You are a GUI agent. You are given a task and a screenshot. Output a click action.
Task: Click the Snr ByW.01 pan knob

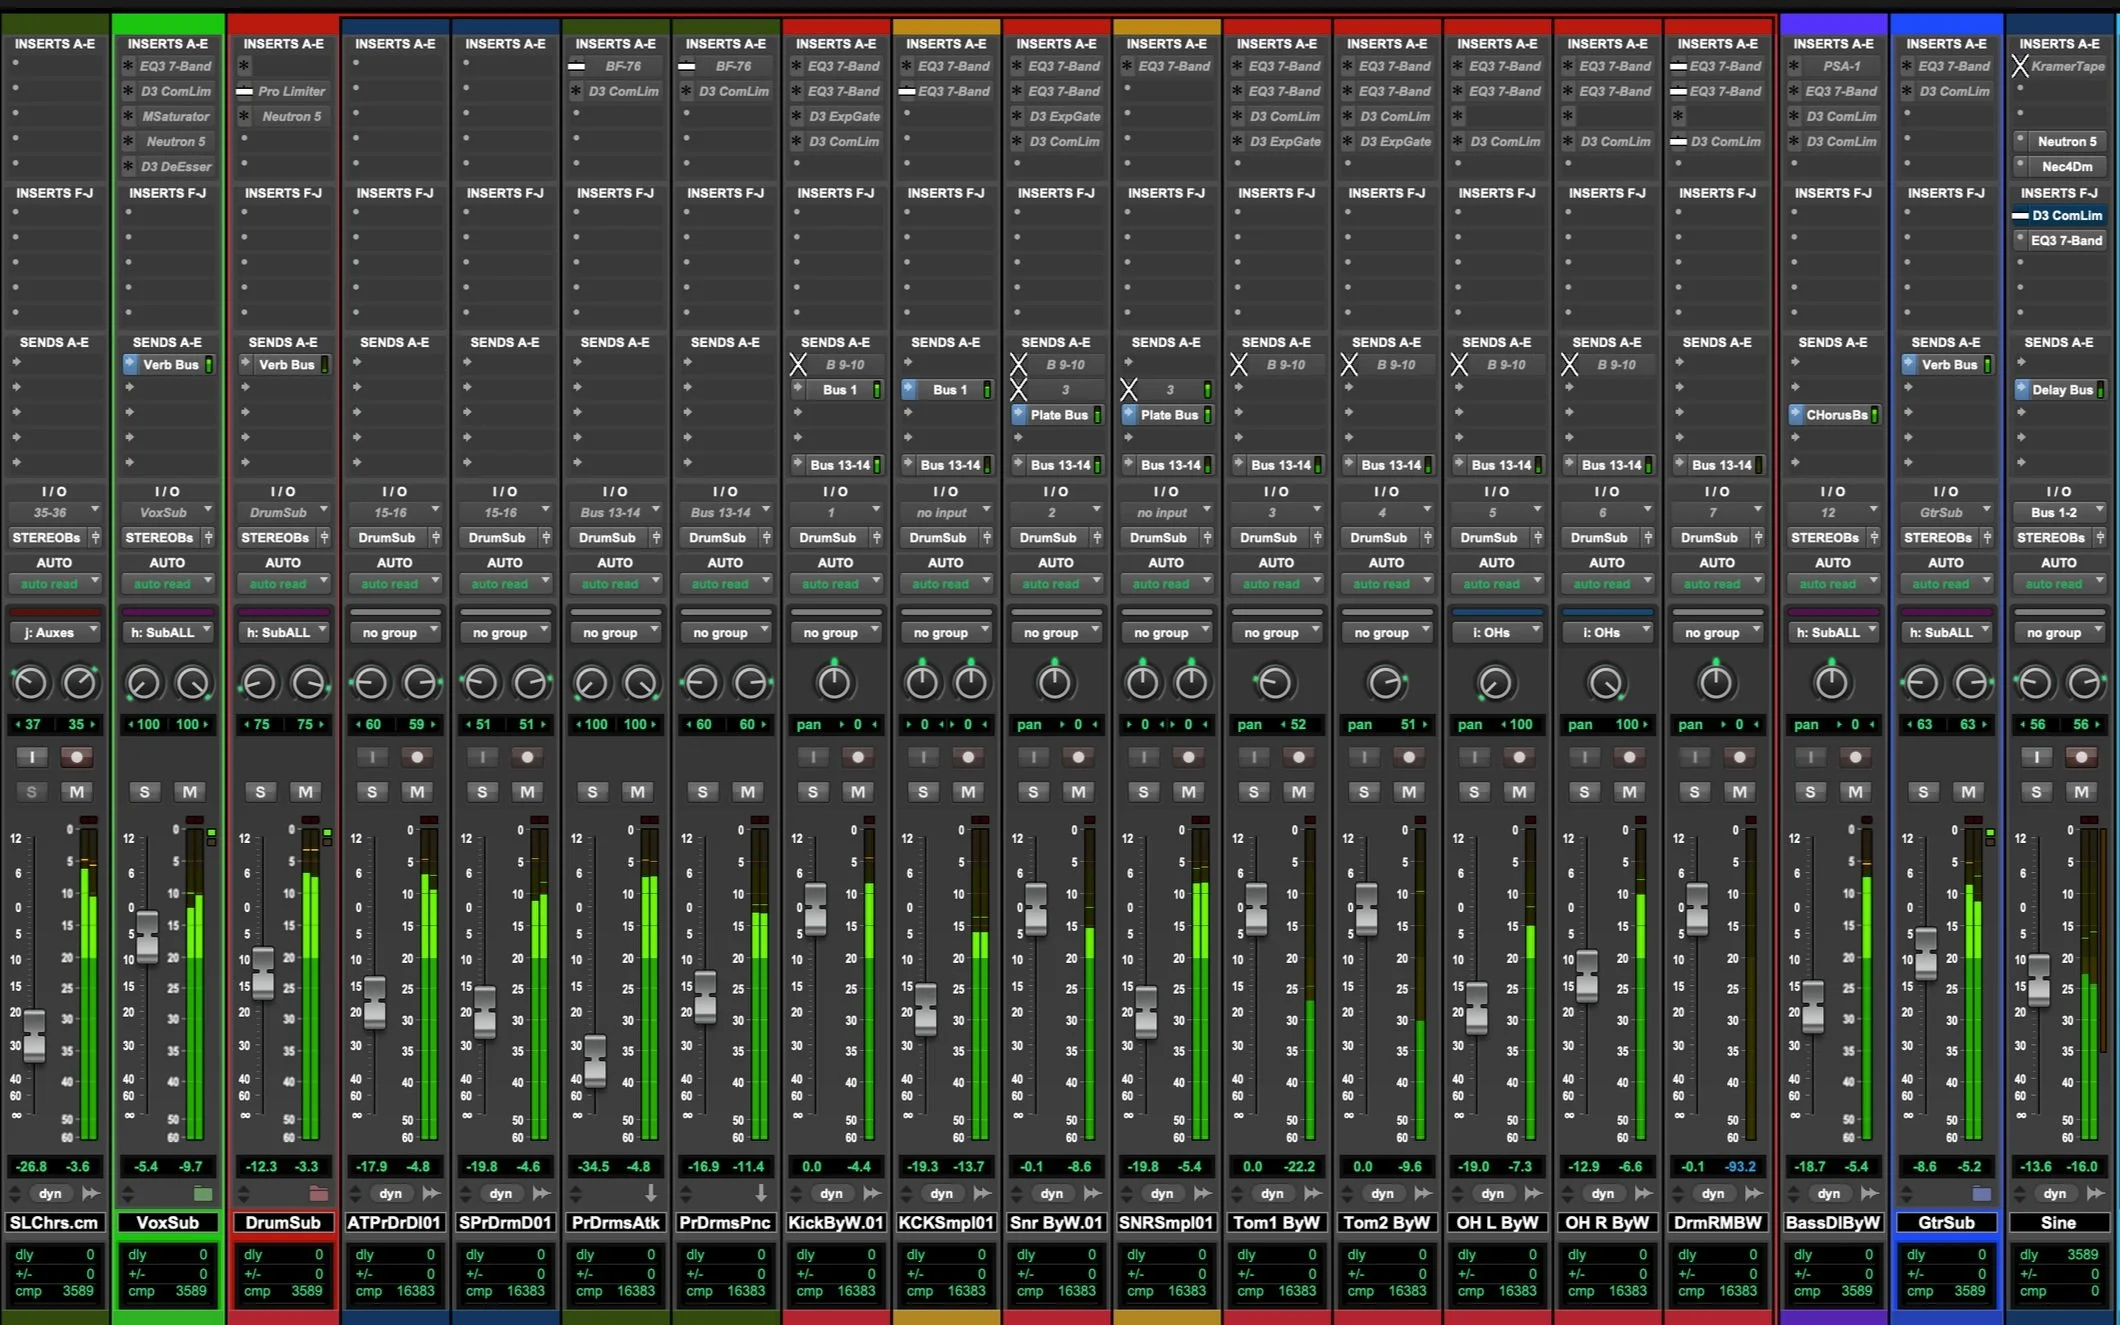pos(1054,683)
